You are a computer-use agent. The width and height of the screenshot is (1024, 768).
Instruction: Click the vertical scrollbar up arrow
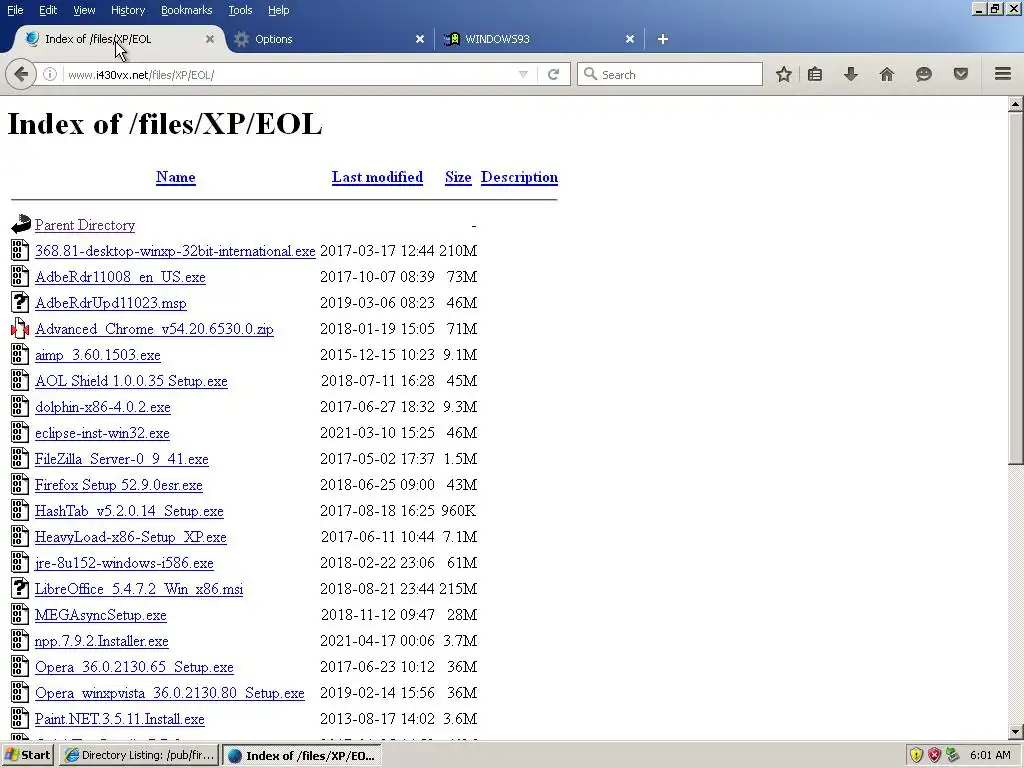[1016, 104]
